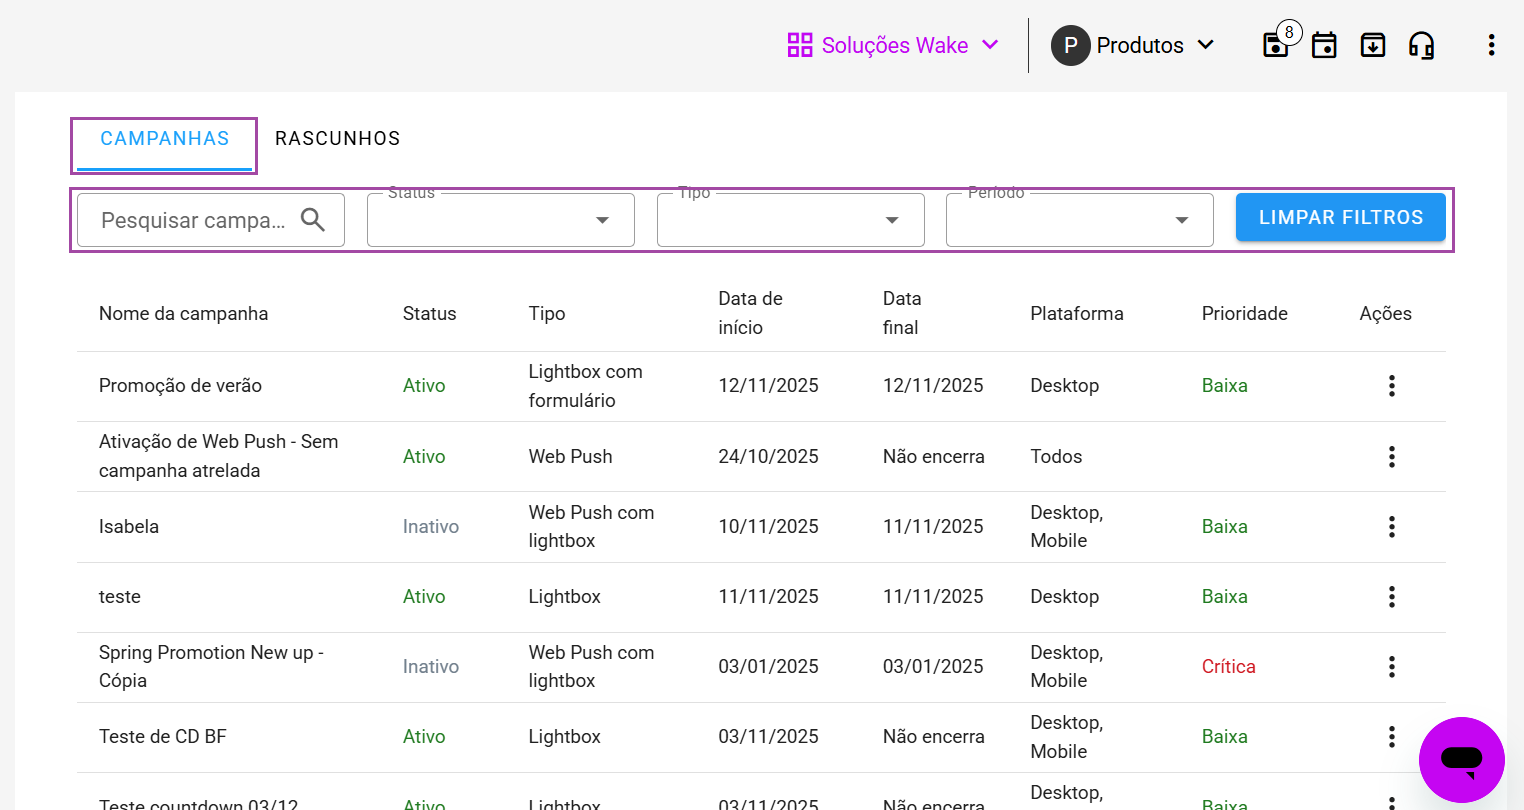
Task: Open the Soluções Wake dropdown menu
Action: pos(893,45)
